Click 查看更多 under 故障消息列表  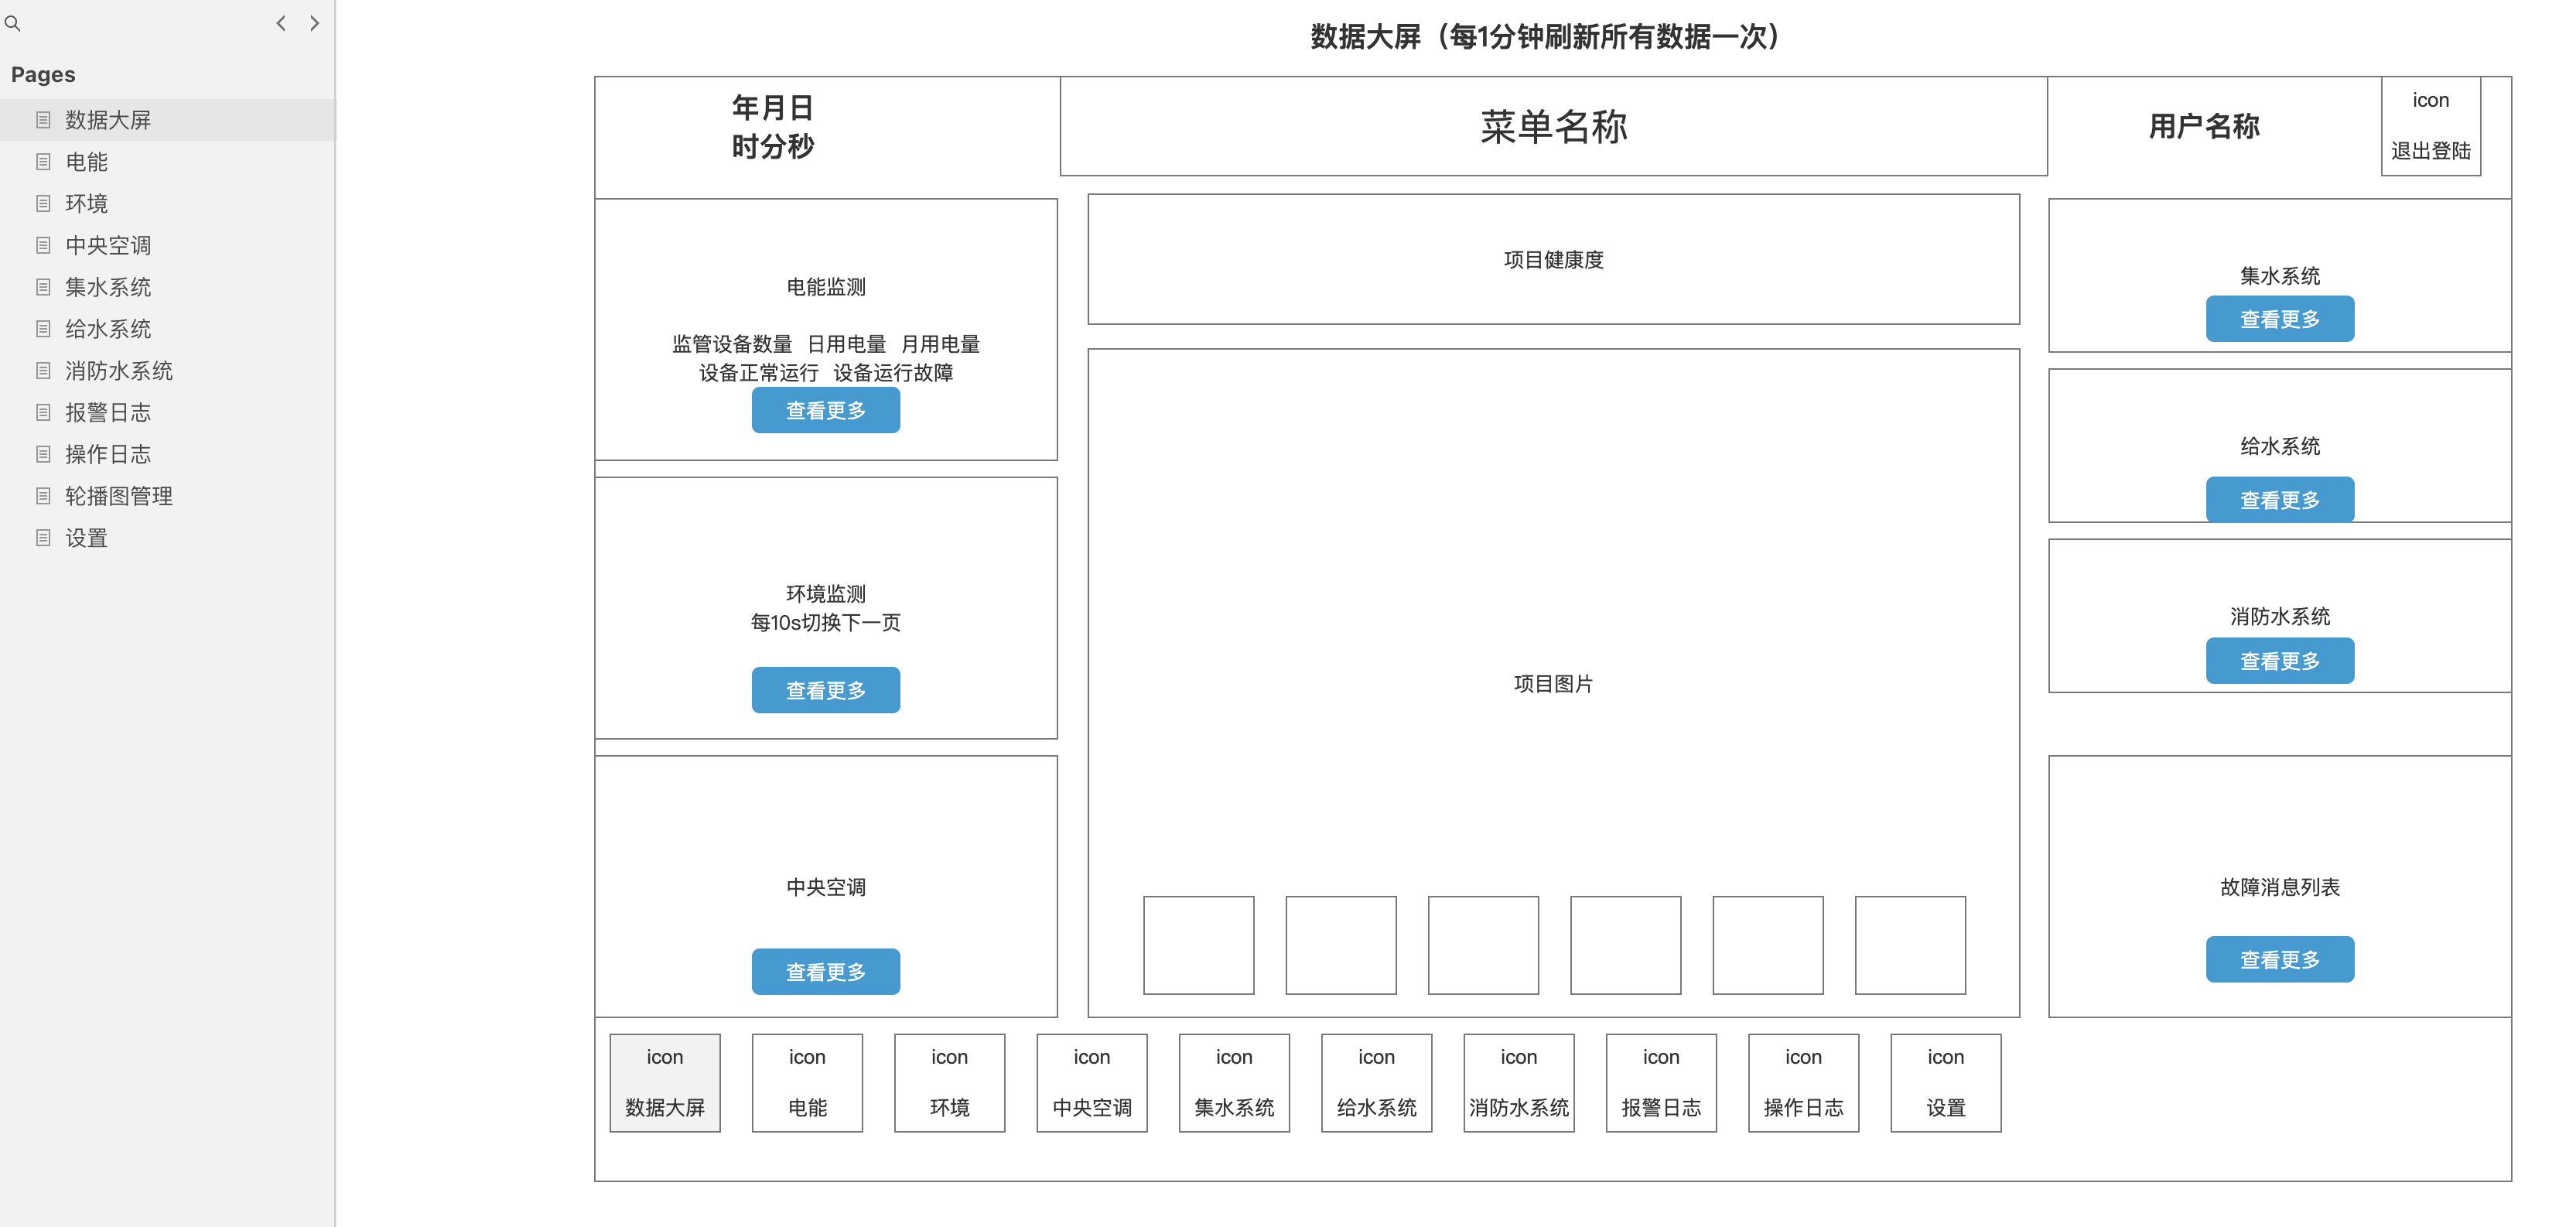(x=2279, y=960)
